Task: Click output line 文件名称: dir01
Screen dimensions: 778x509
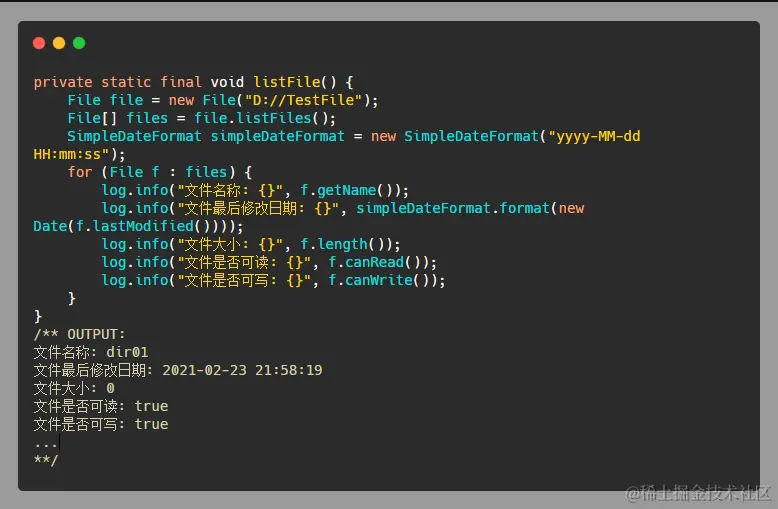Action: coord(91,352)
